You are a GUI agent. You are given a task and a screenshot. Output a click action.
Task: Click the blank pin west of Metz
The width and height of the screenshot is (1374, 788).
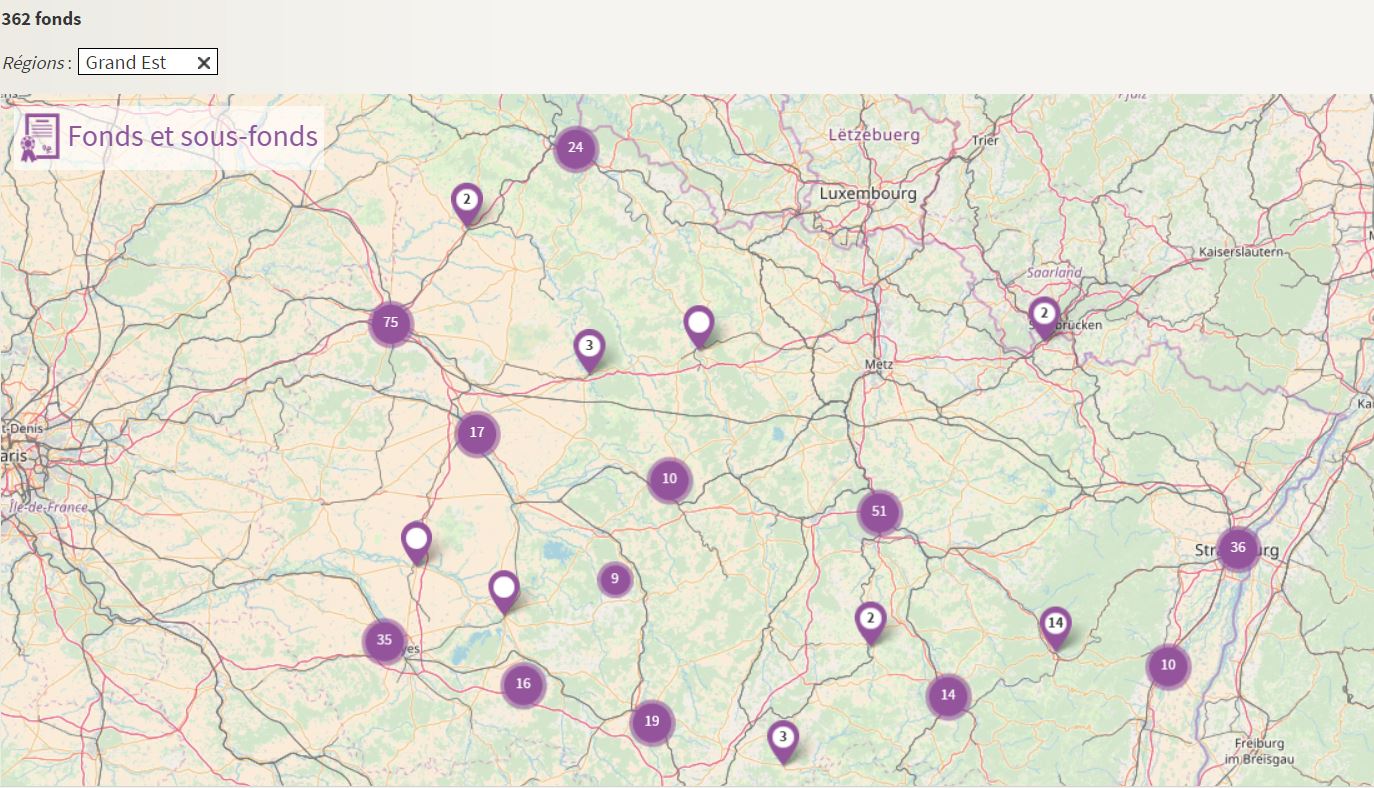699,326
